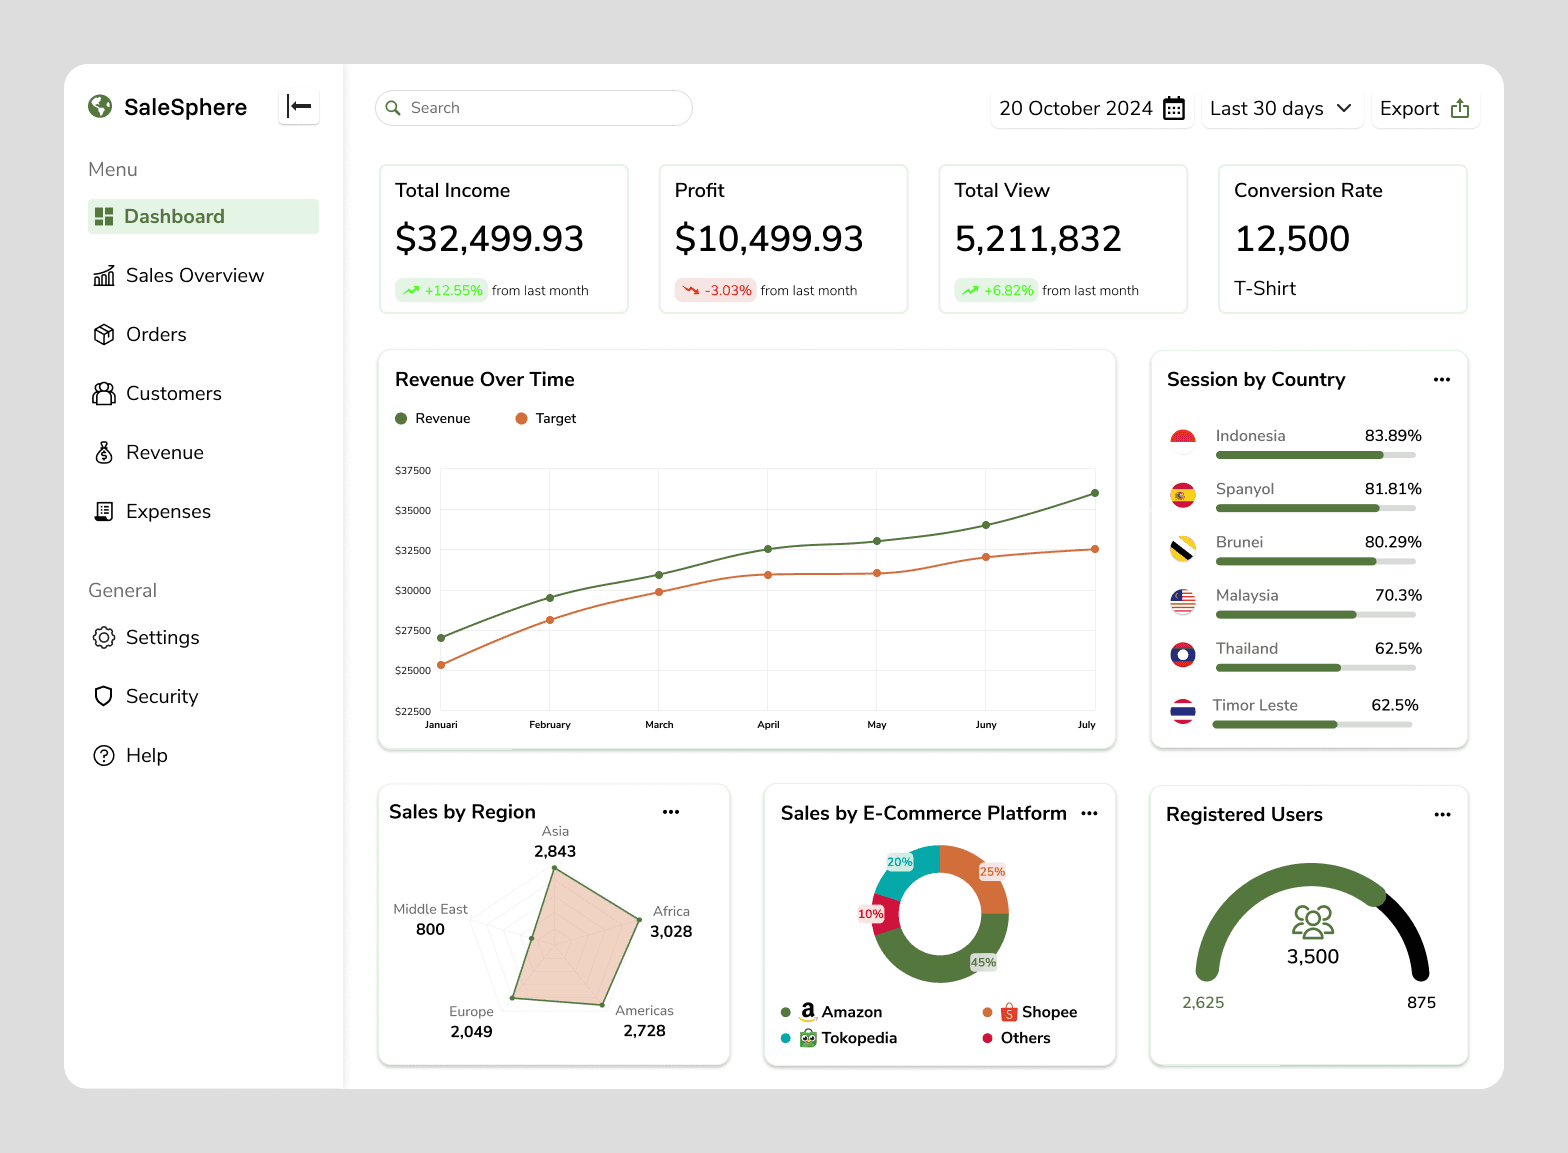Click the Search input field

coord(534,108)
